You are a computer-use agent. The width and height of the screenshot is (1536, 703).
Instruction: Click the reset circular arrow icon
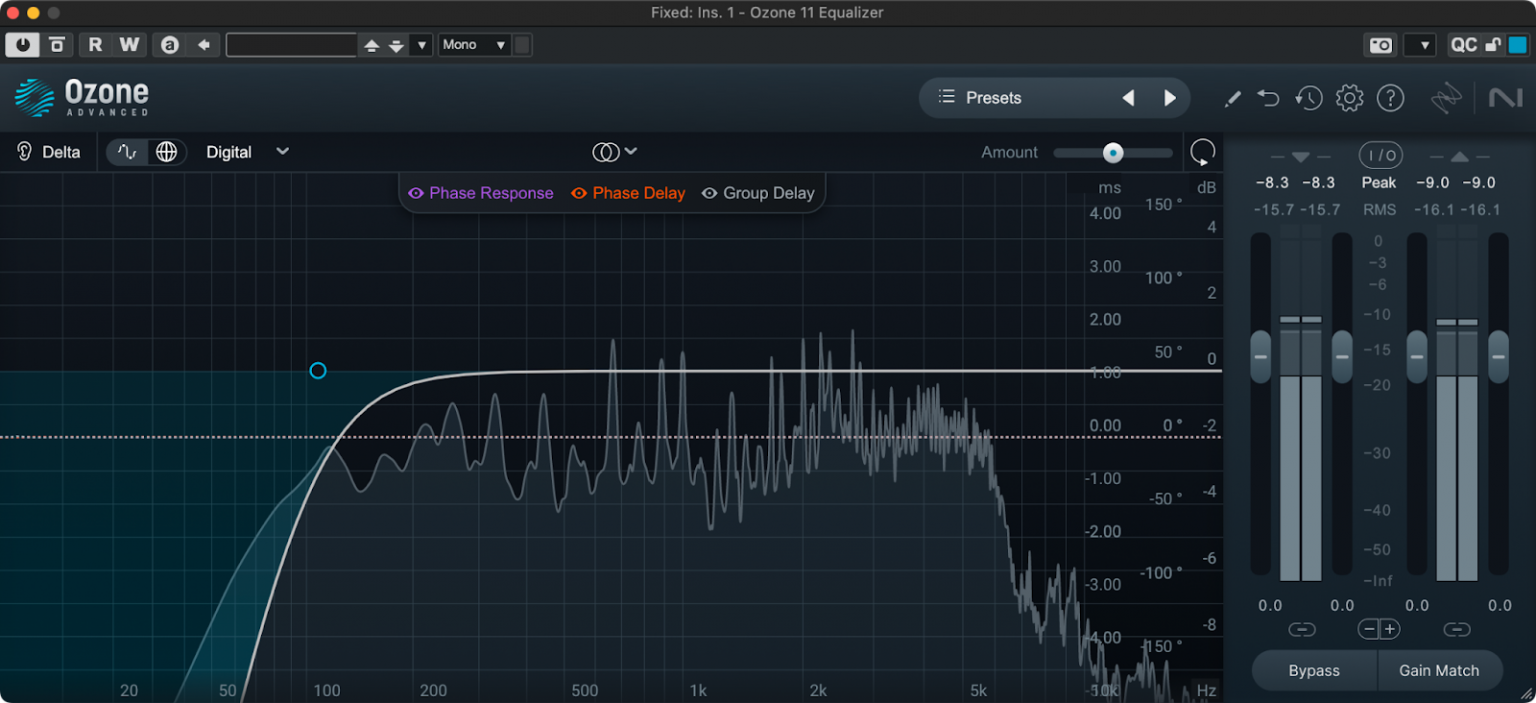point(1202,153)
